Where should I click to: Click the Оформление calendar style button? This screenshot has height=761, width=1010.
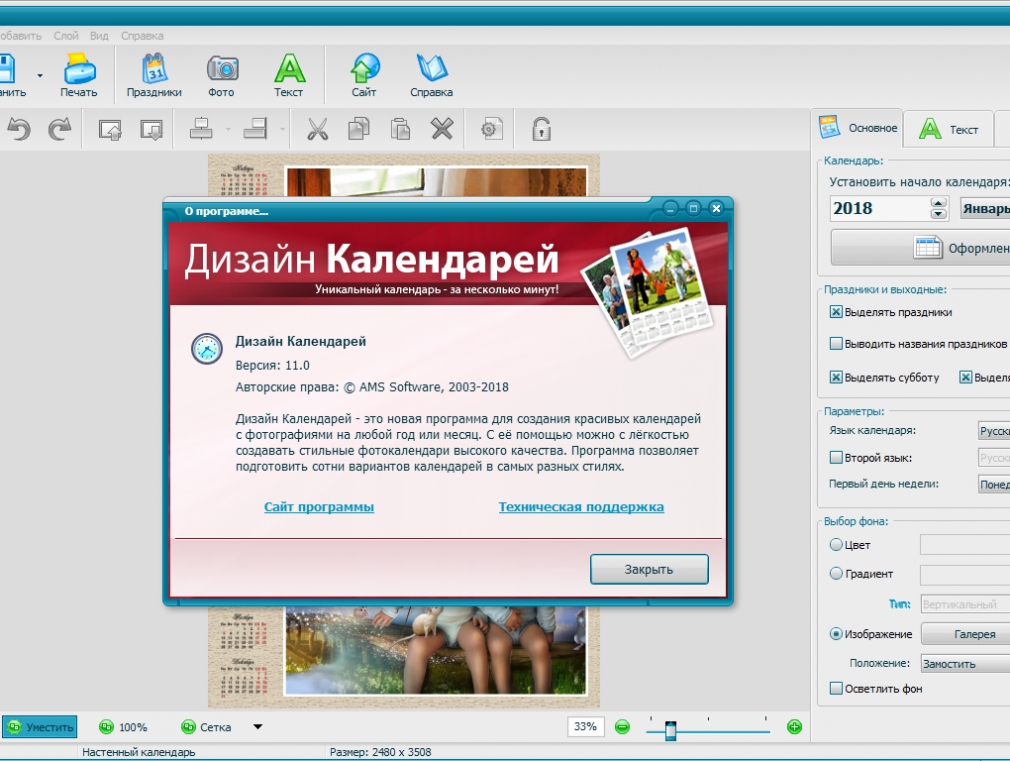tap(920, 248)
